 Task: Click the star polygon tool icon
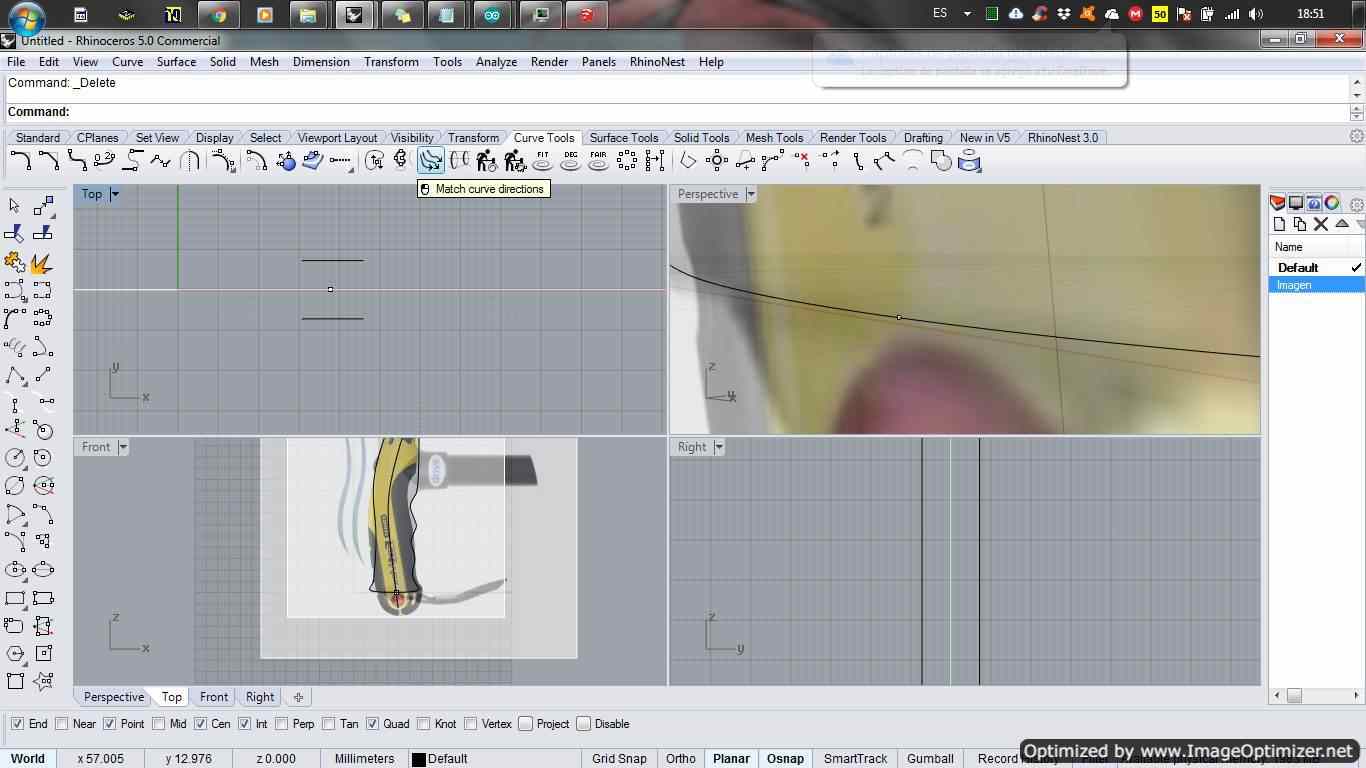[42, 682]
